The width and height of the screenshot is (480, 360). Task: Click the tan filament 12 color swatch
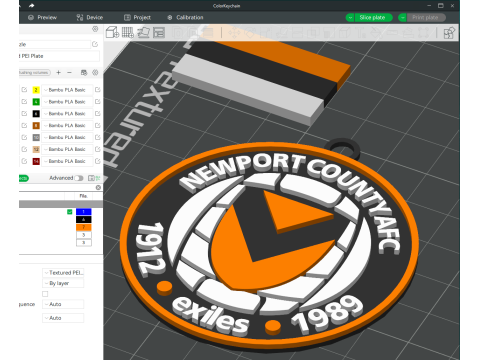click(36, 149)
